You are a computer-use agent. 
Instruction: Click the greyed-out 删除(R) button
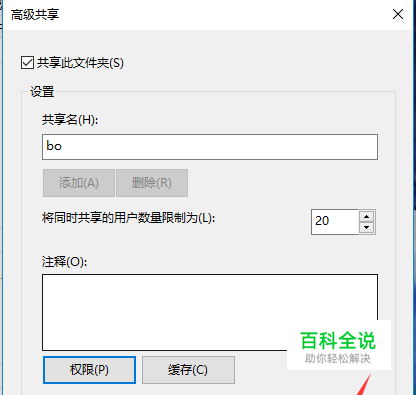coord(152,183)
